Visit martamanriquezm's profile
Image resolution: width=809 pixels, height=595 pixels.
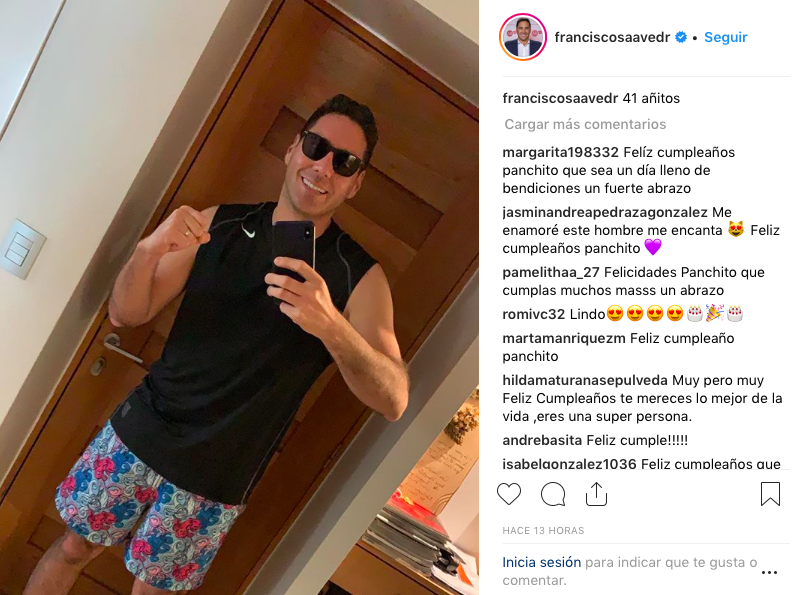click(564, 338)
